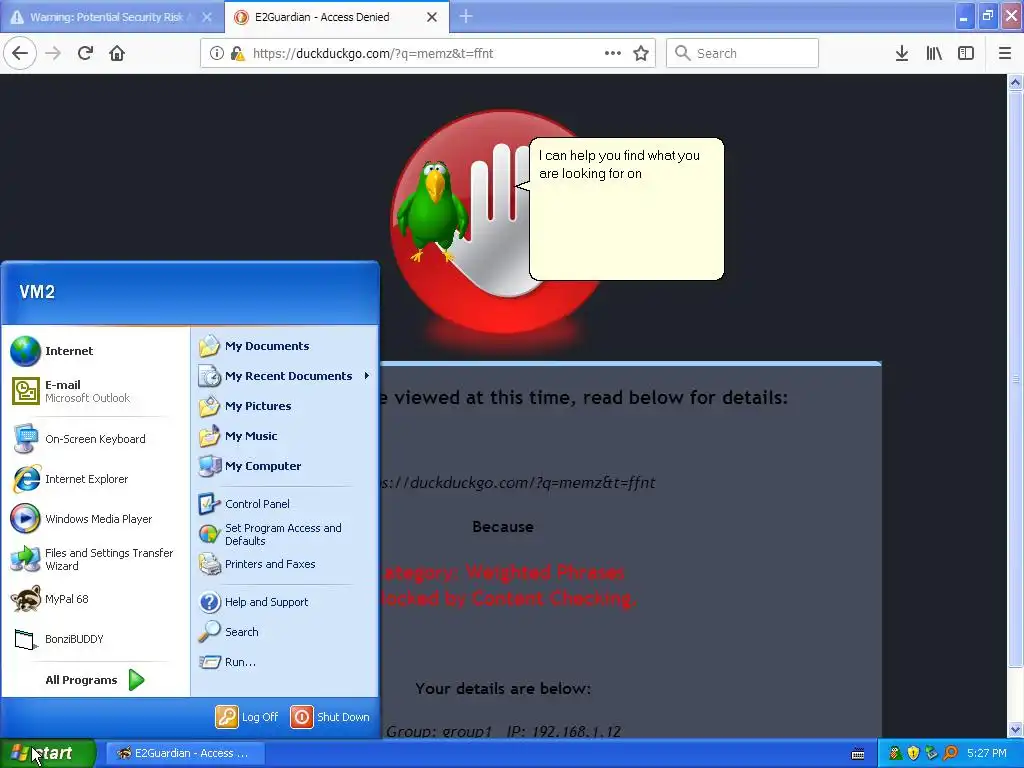
Task: Open Windows Media Player
Action: (95, 519)
